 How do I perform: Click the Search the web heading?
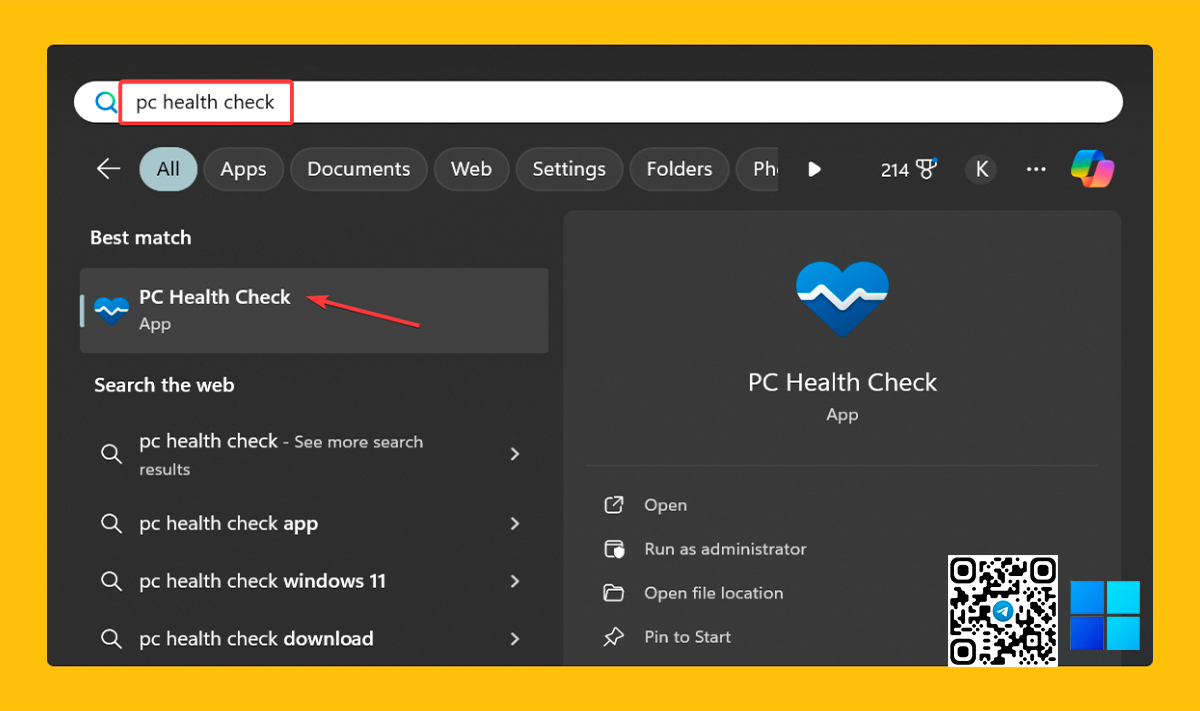coord(164,385)
